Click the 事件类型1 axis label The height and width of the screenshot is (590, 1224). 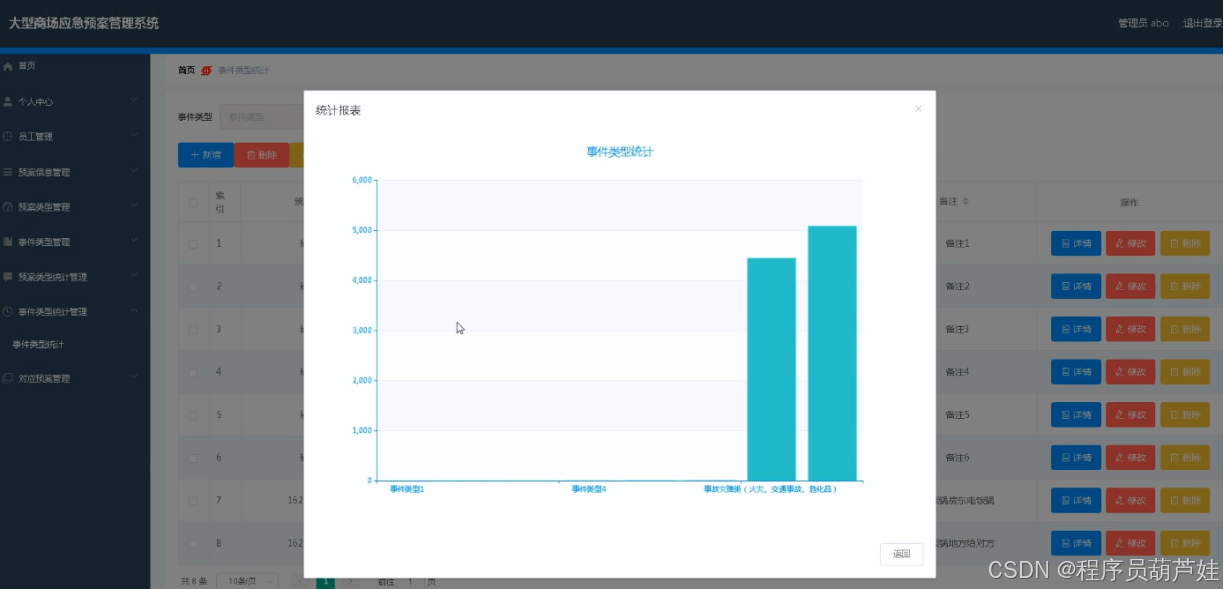click(x=407, y=489)
